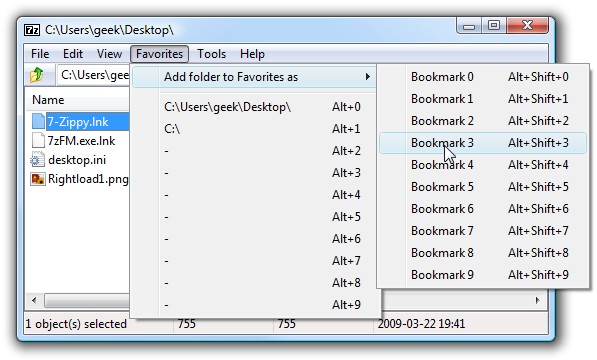The width and height of the screenshot is (597, 360).
Task: Choose empty favorite slot Alt+2
Action: (x=254, y=151)
